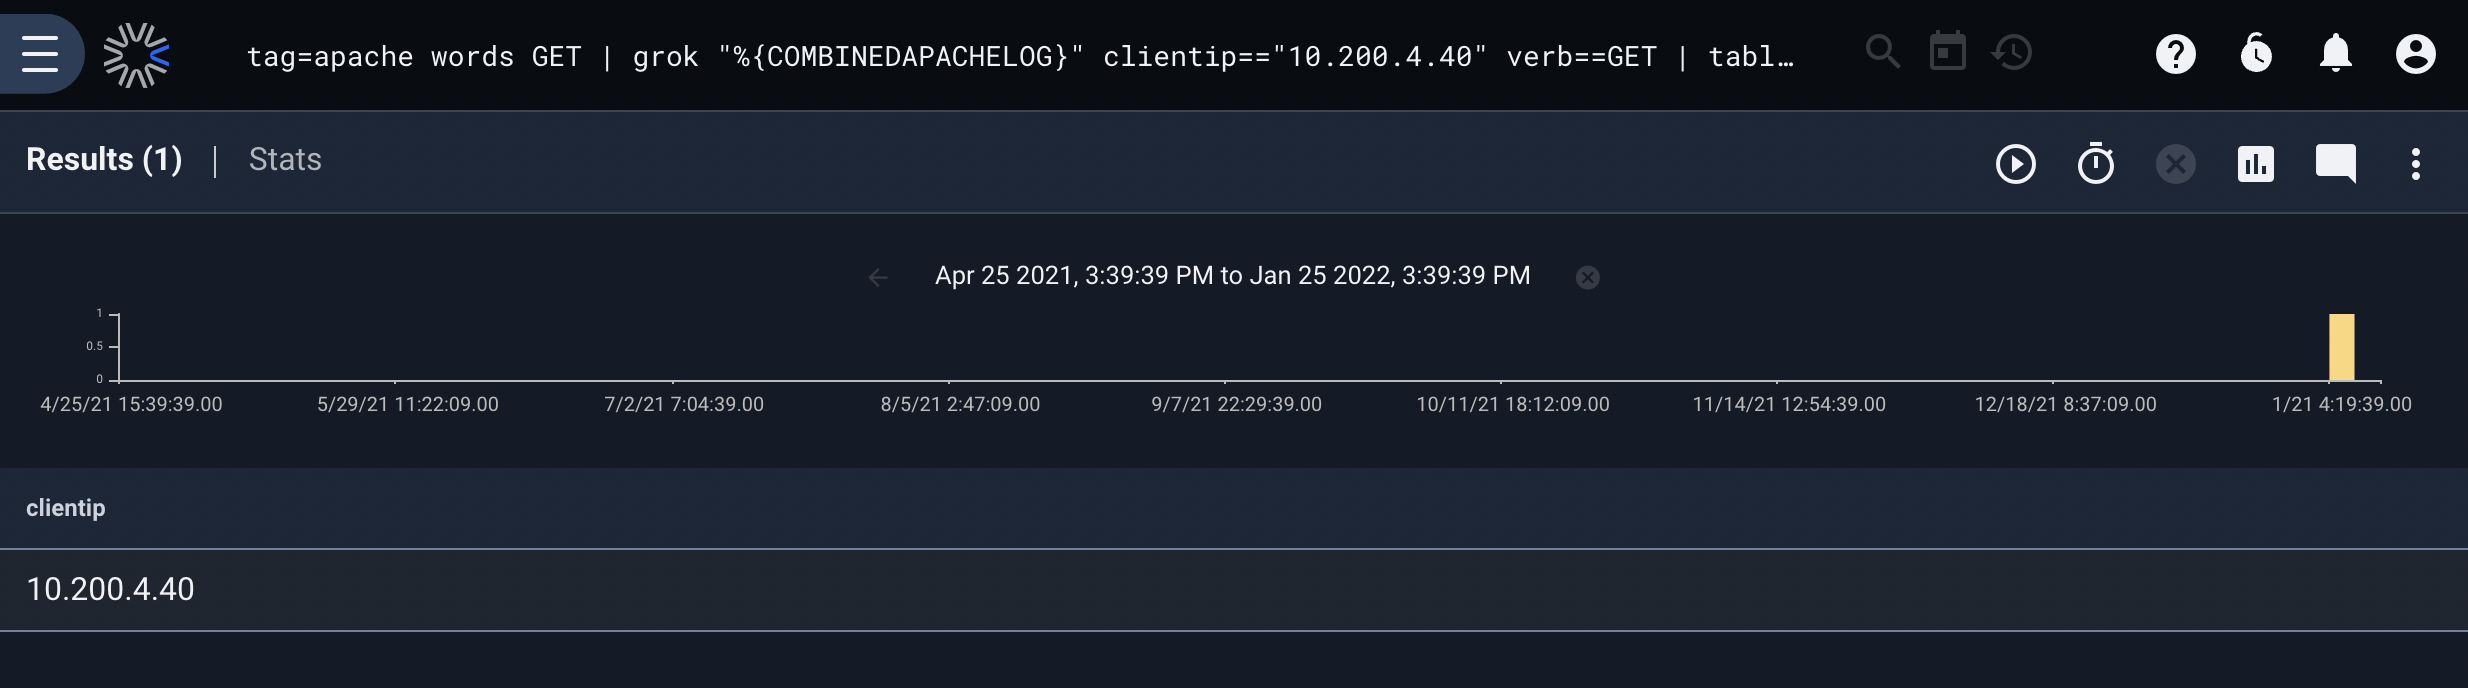Open the calendar timeframe picker
Image resolution: width=2468 pixels, height=688 pixels.
coord(1947,52)
